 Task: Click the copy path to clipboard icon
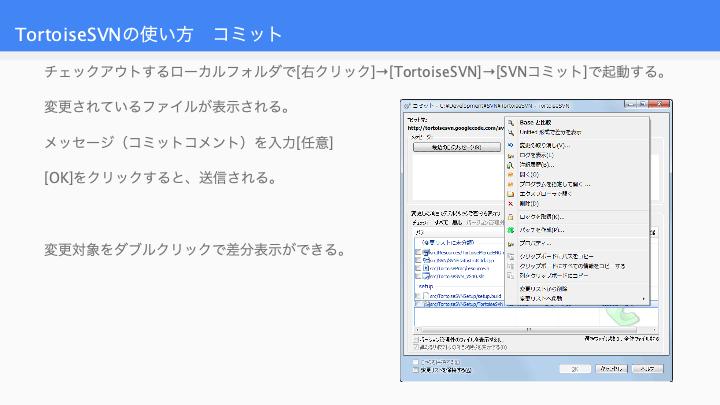point(511,256)
